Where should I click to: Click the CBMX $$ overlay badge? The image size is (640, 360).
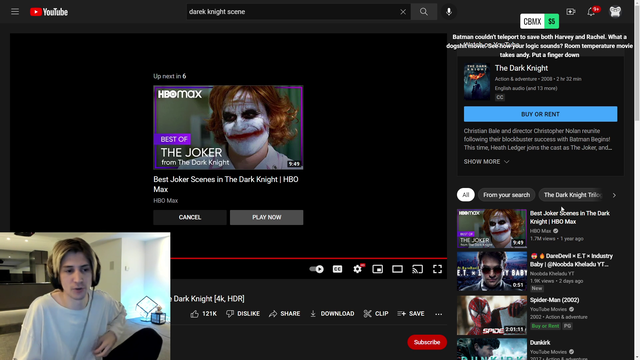[x=540, y=22]
